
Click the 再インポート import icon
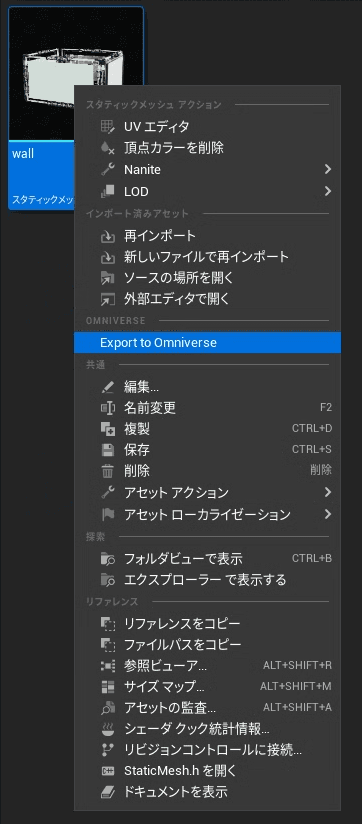pos(107,235)
